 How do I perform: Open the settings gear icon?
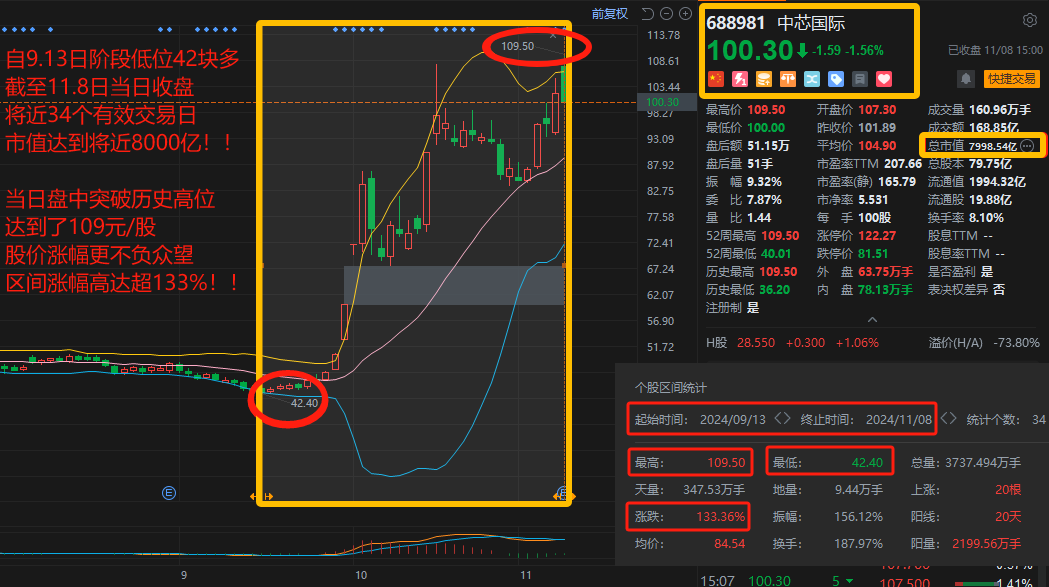click(x=1030, y=20)
